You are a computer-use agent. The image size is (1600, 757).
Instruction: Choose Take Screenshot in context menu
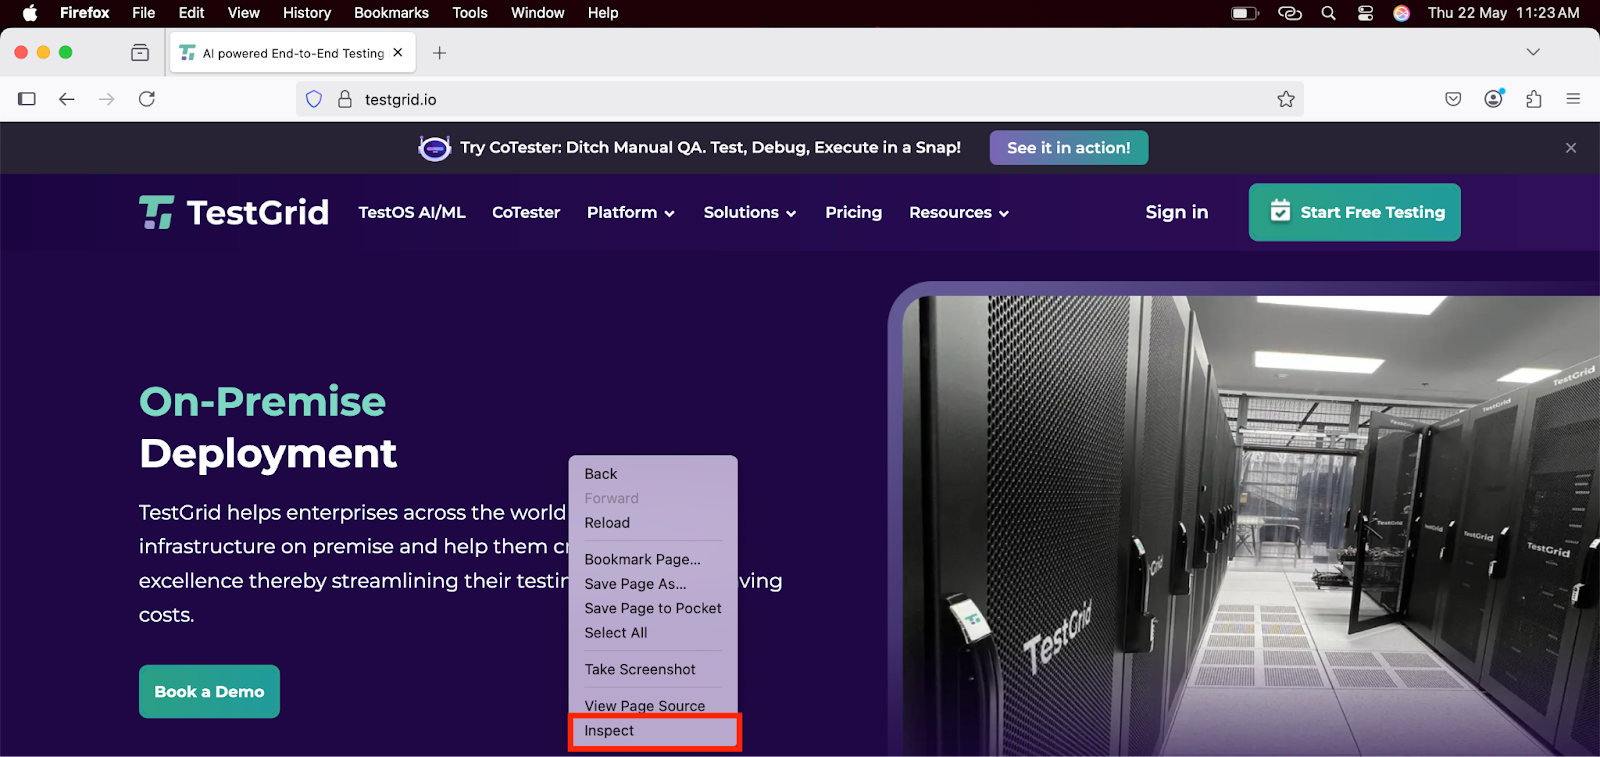653,669
